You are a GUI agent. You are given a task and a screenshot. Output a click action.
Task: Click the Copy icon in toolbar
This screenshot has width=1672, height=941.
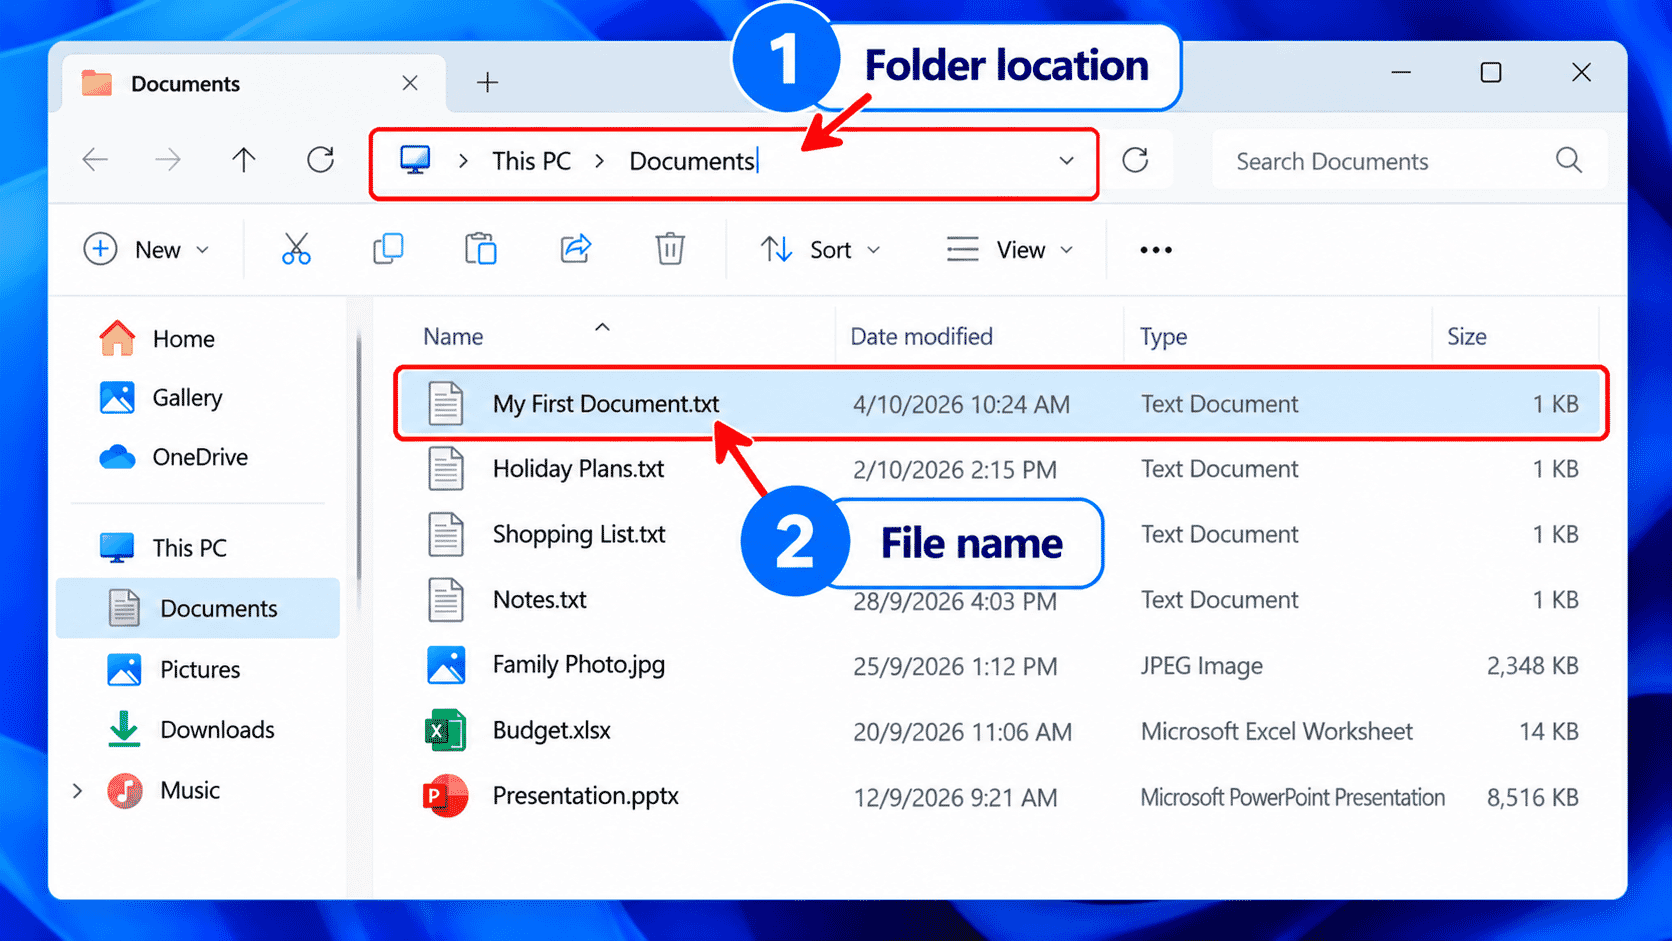(x=388, y=249)
